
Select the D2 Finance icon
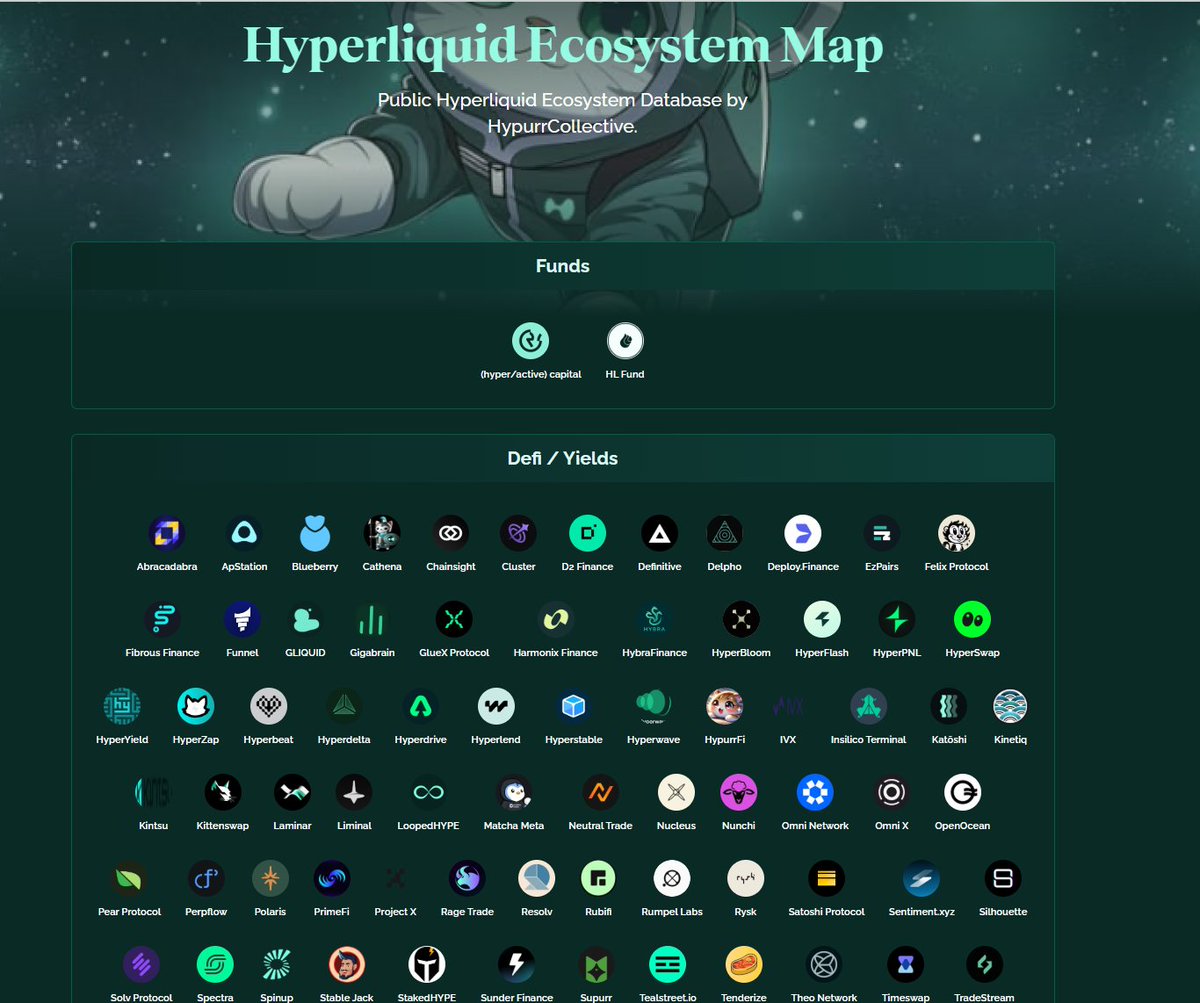588,534
